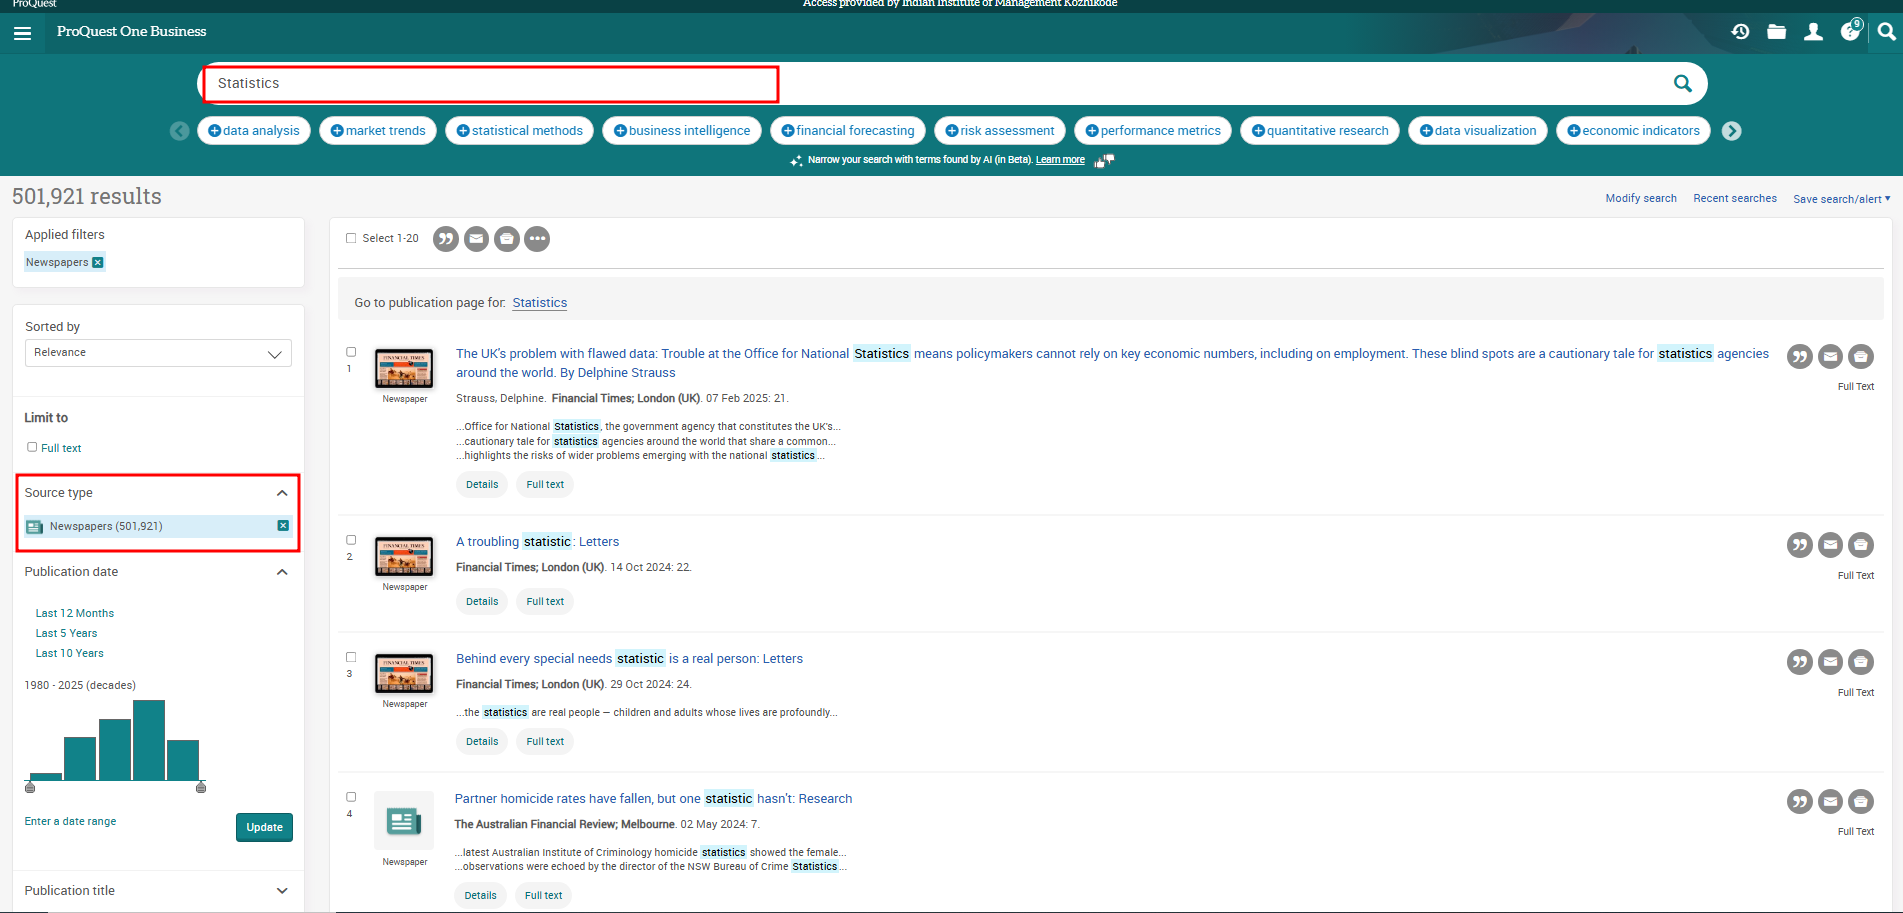Open the My Research folder icon
This screenshot has height=913, width=1903.
[1776, 32]
